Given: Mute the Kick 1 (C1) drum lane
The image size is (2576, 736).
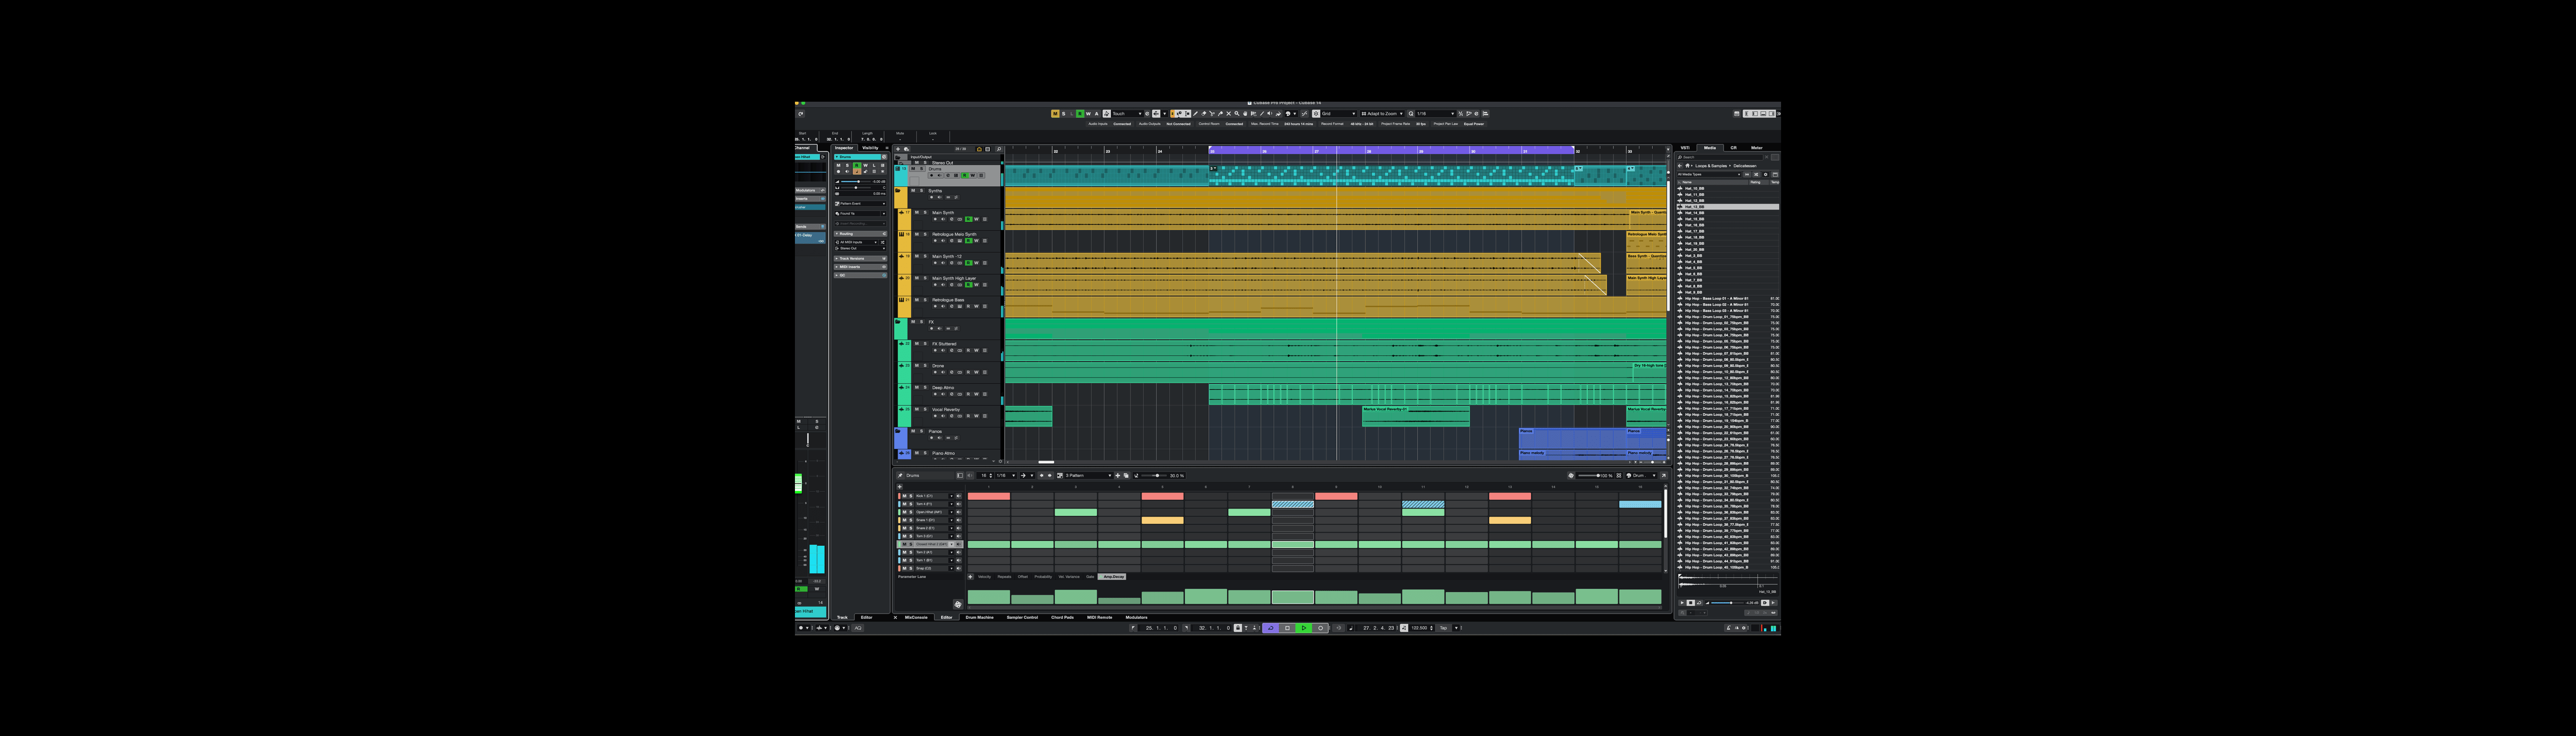Looking at the screenshot, I should point(905,496).
